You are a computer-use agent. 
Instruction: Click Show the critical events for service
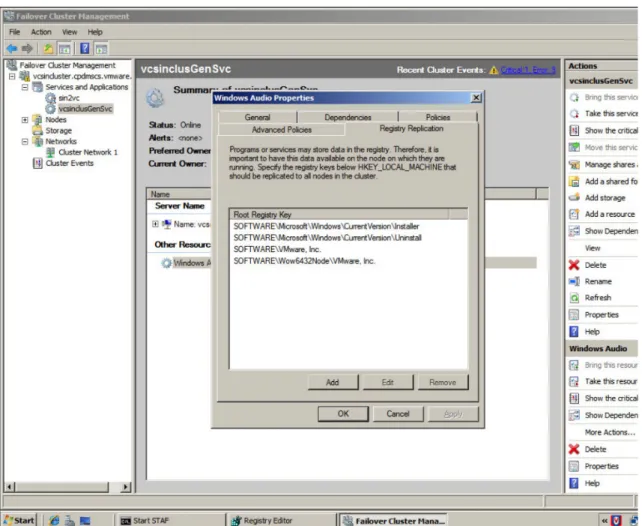coord(604,131)
